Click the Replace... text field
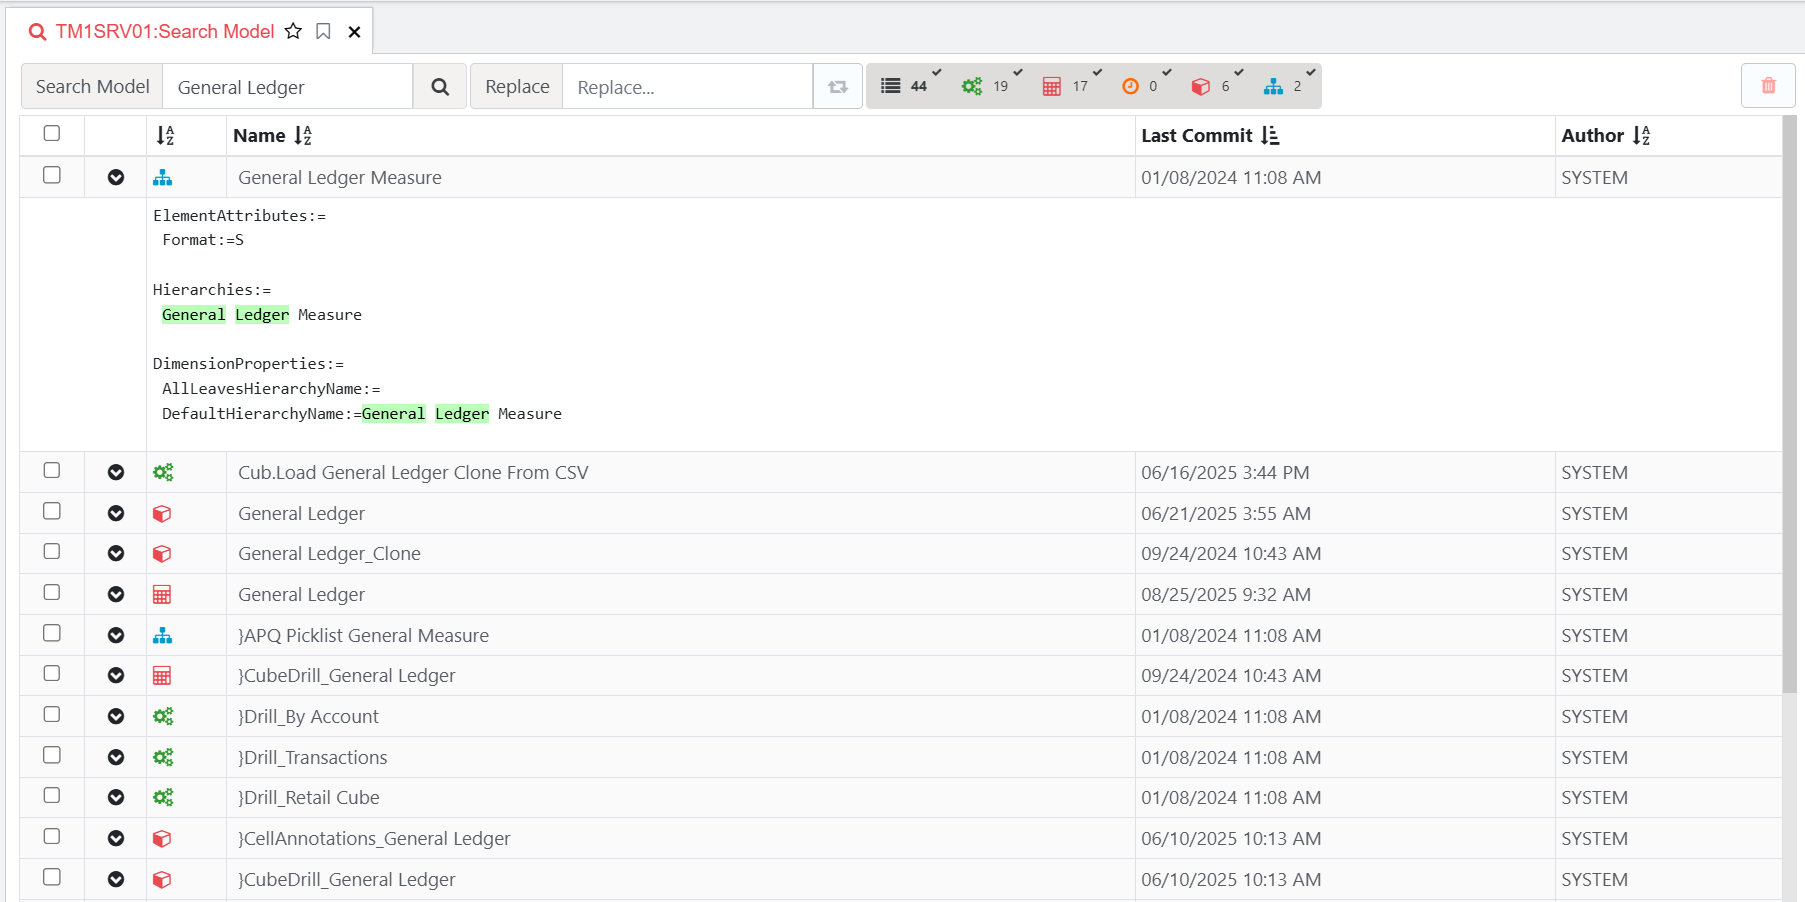 (x=688, y=87)
